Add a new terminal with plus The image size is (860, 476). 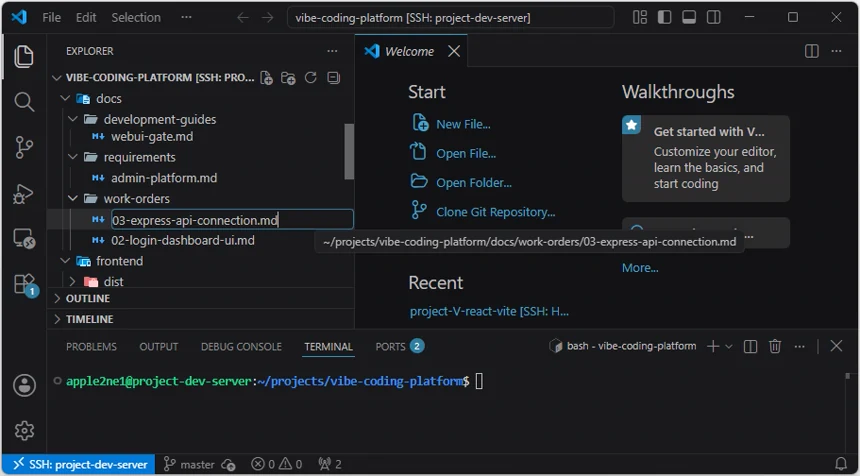coord(712,346)
